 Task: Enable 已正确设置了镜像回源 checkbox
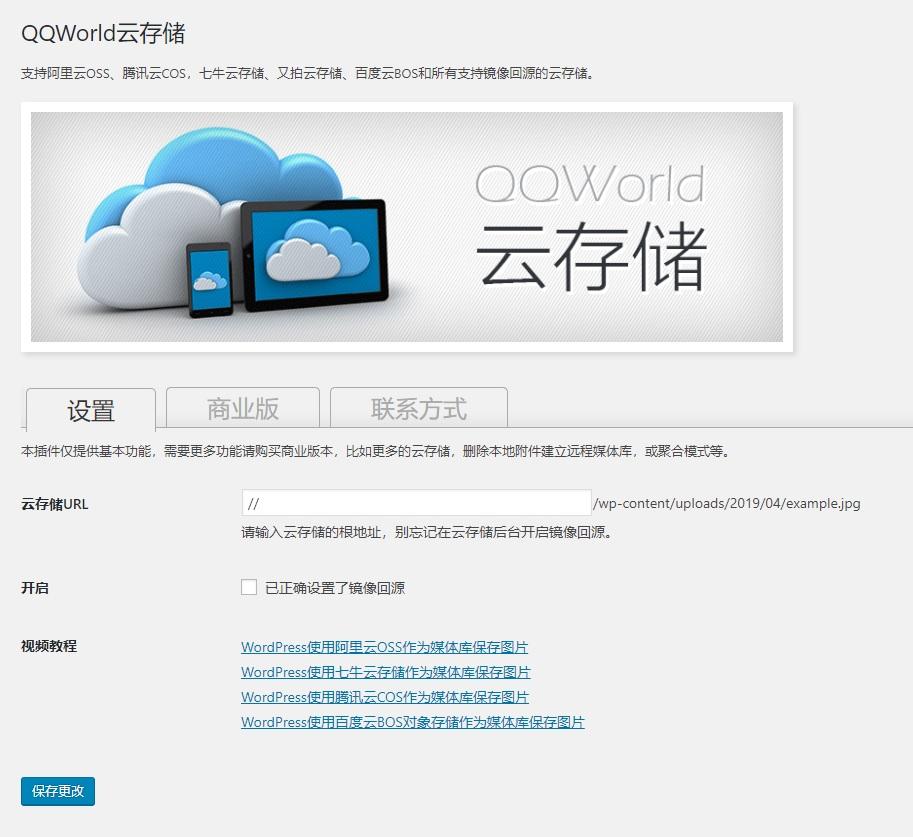249,587
